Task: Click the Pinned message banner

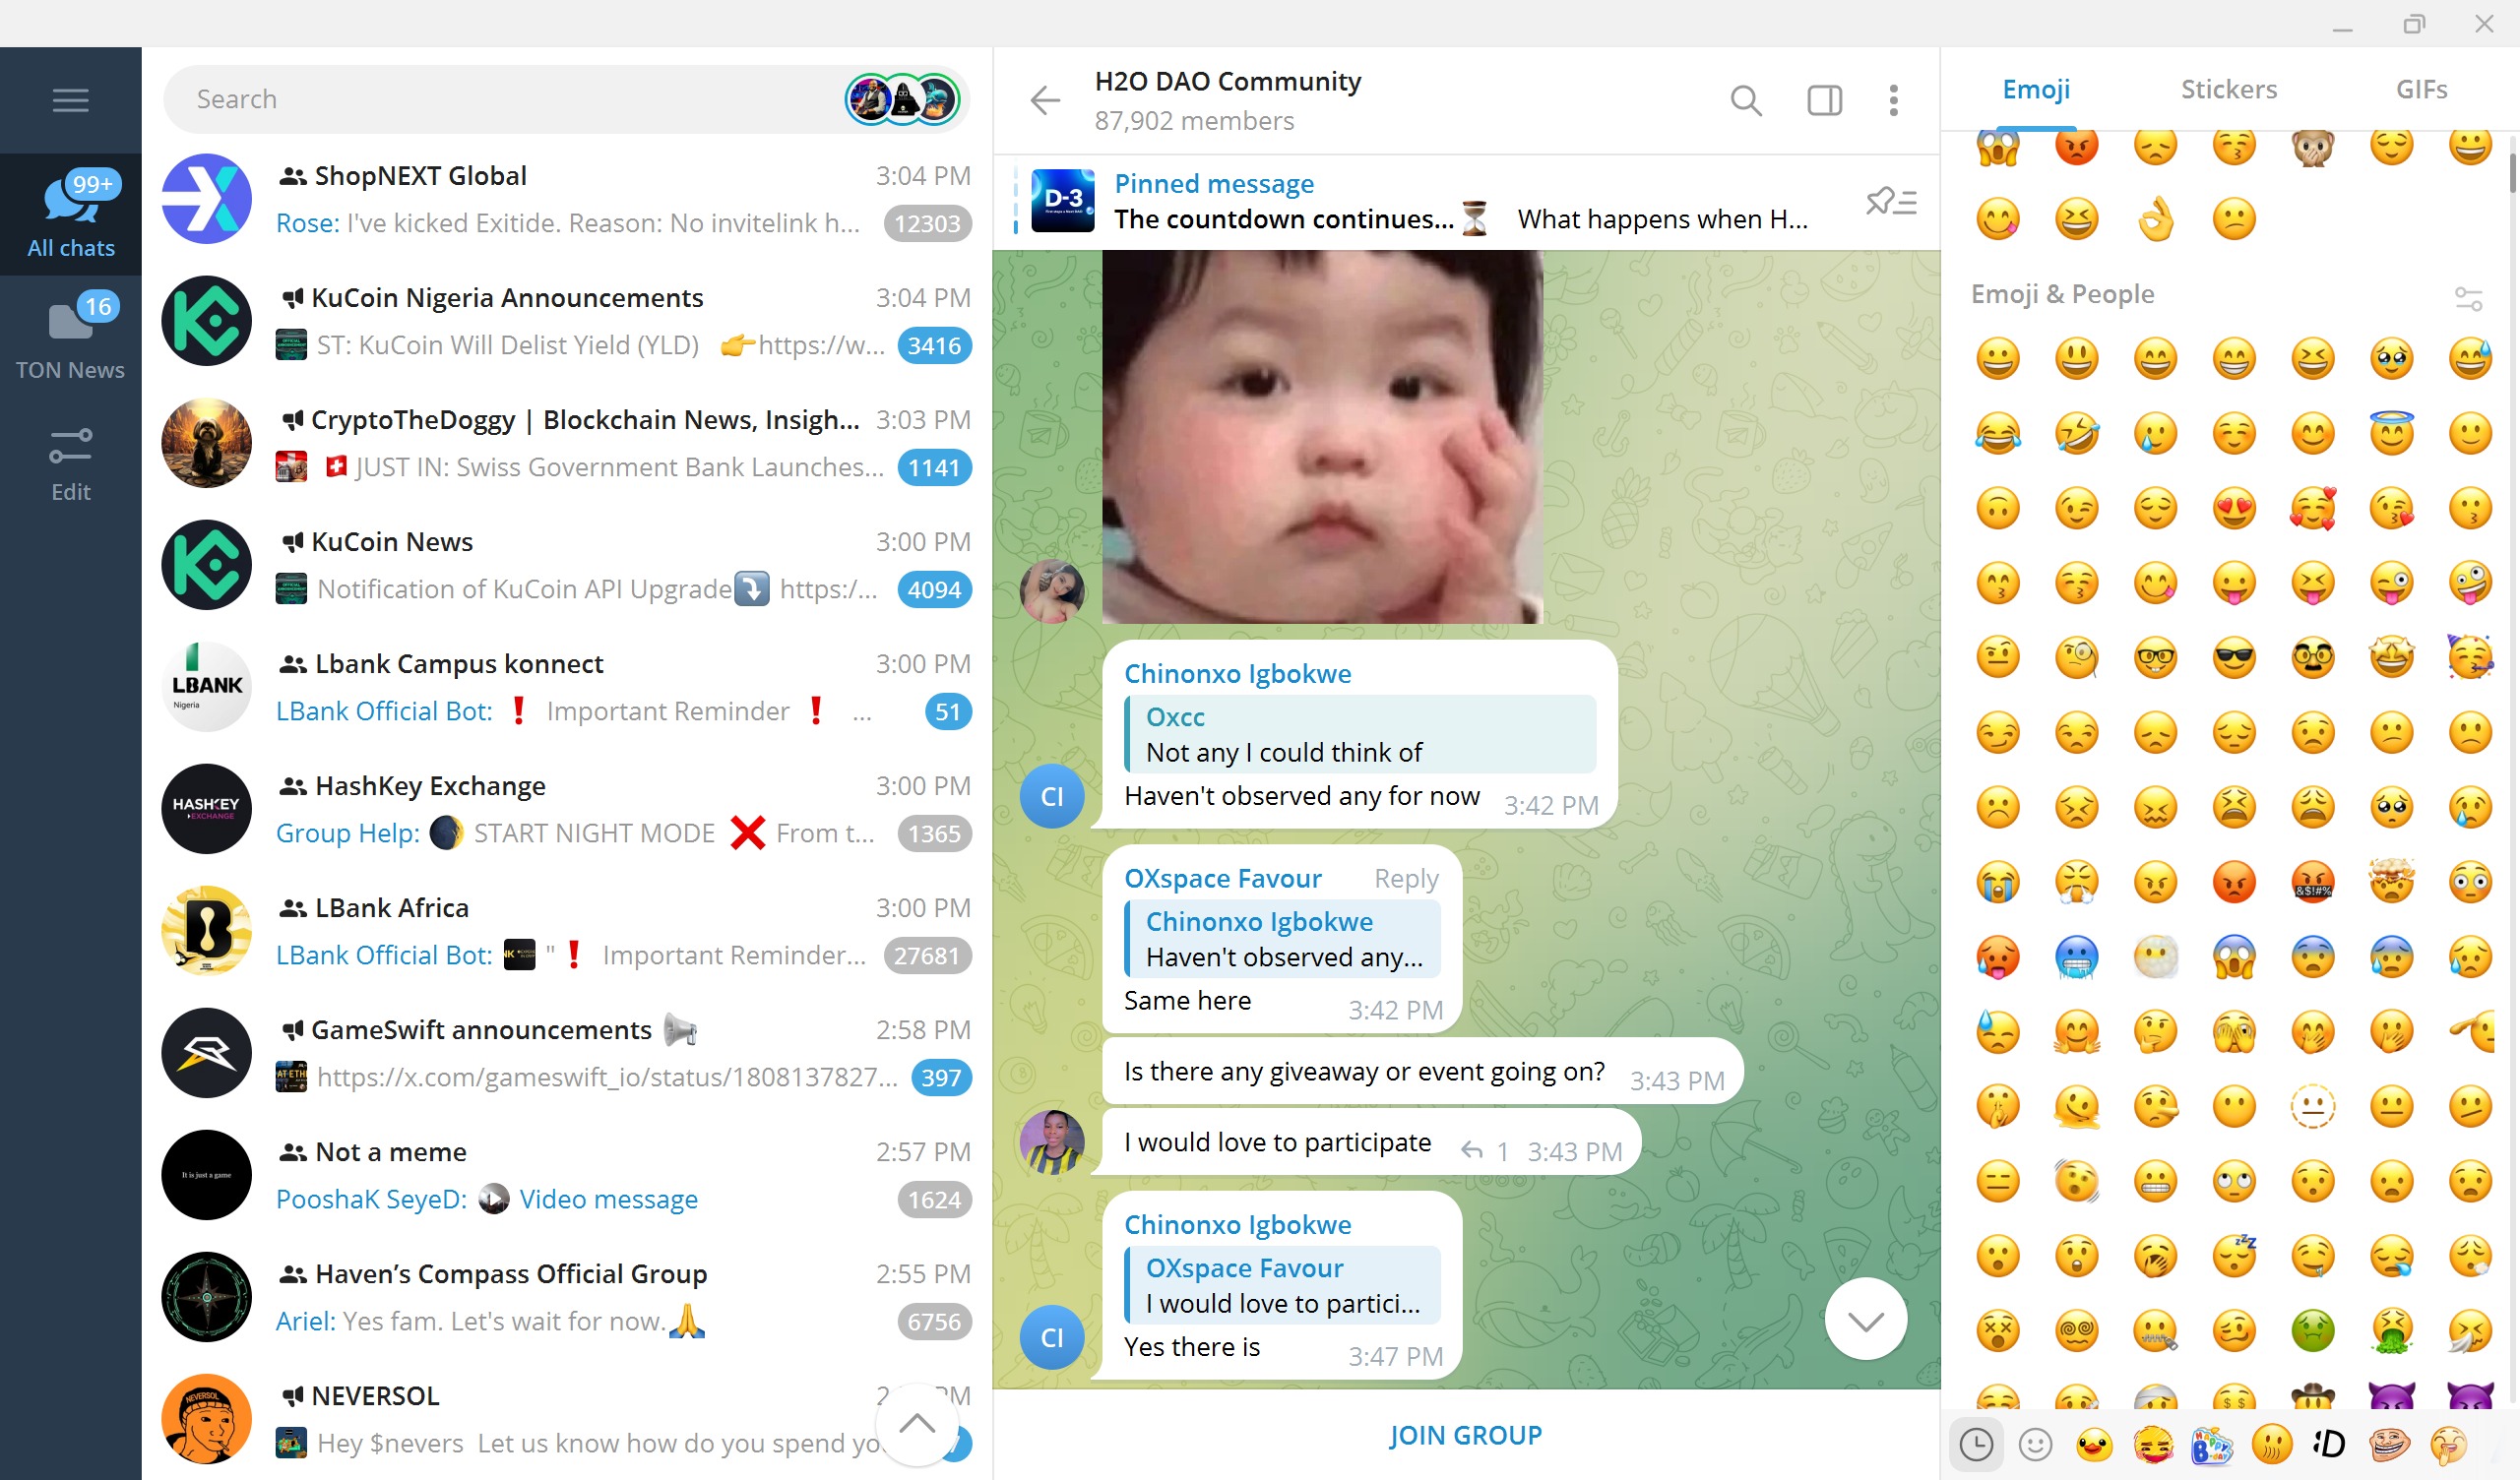Action: [1440, 201]
